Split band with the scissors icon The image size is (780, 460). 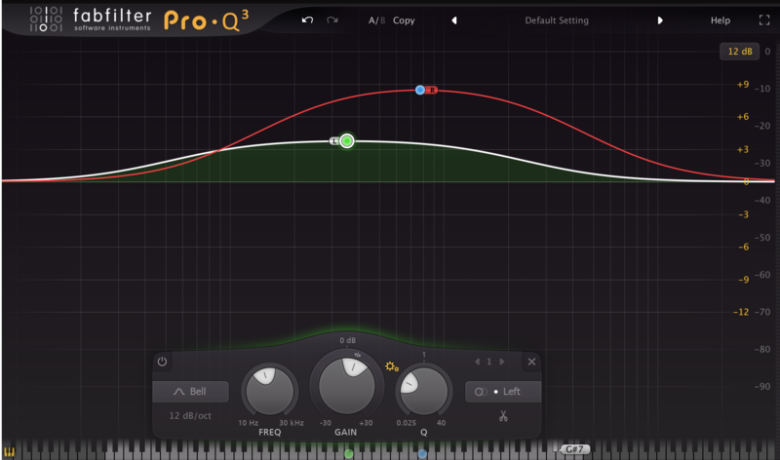(x=503, y=416)
